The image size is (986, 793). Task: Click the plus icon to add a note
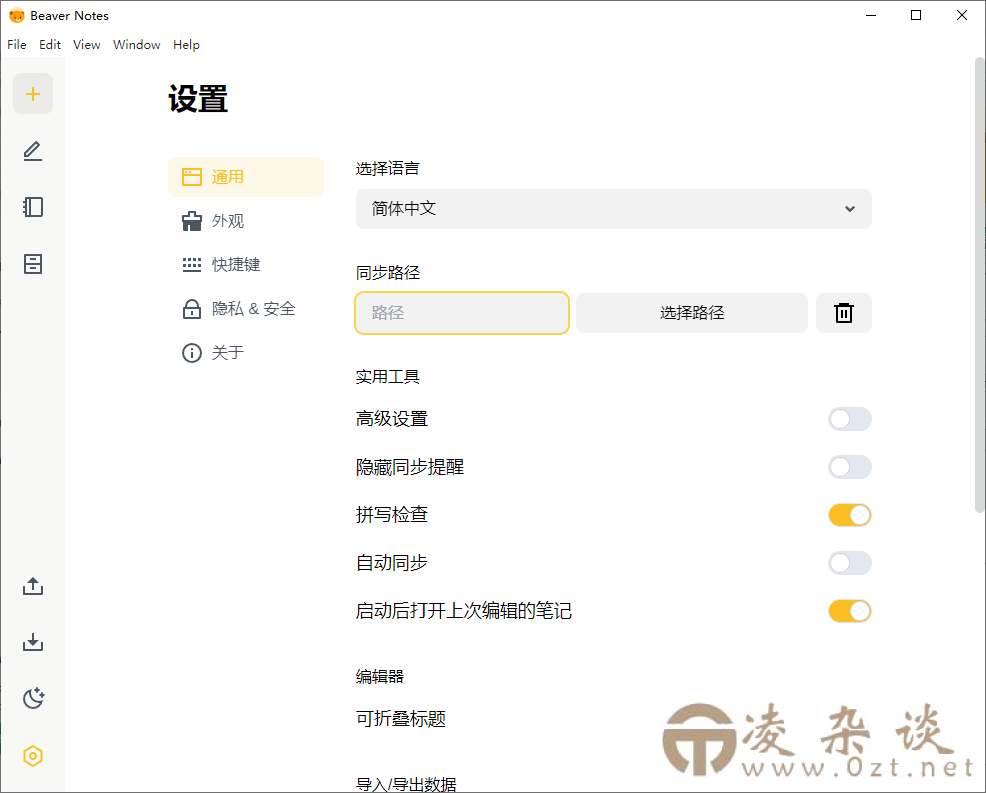(33, 94)
